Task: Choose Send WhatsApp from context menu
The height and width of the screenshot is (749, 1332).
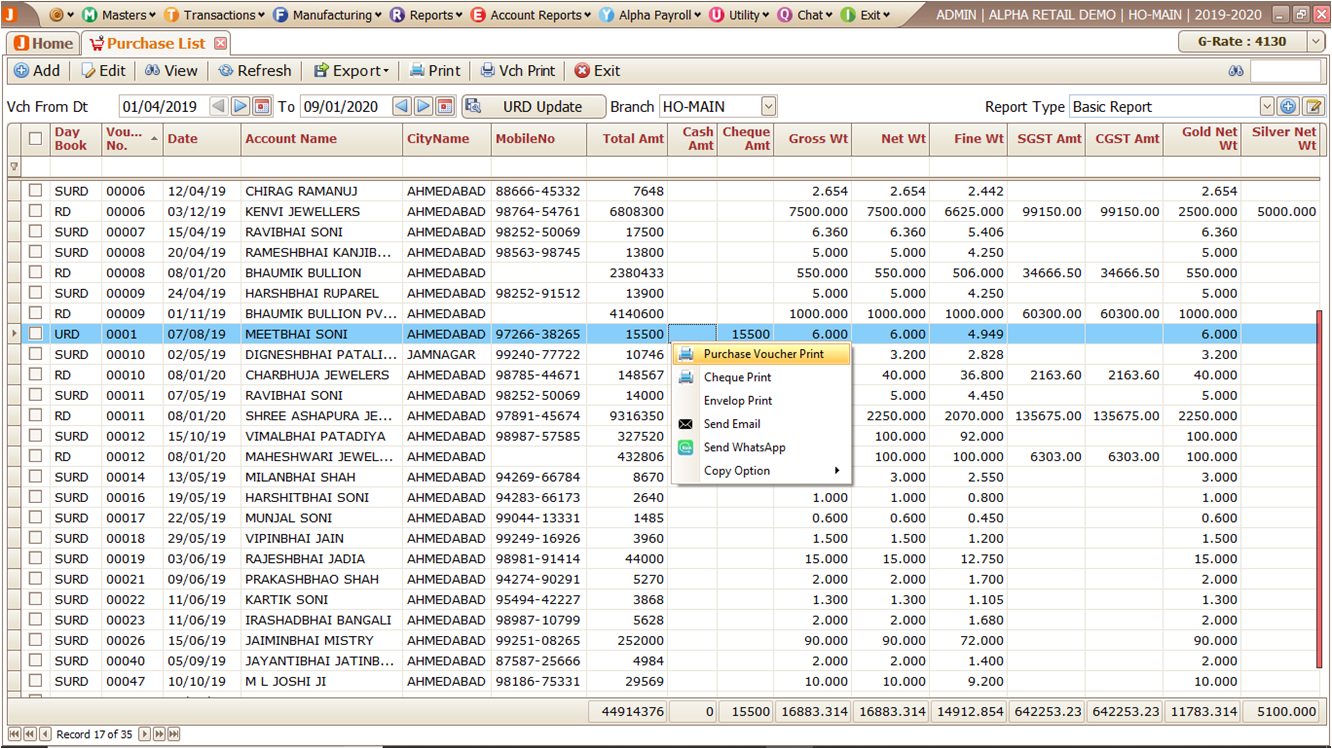Action: (x=744, y=448)
